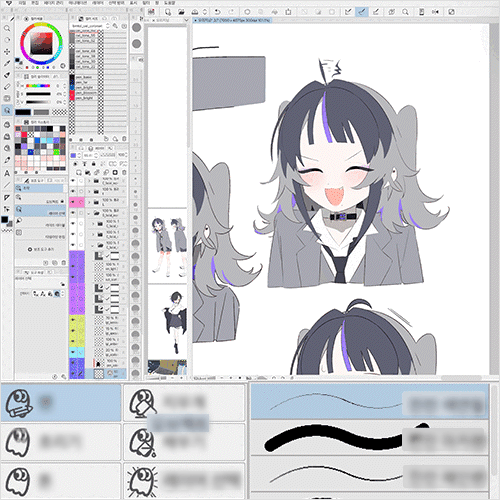500x500 pixels.
Task: Toggle eye visibility of the cyan-marked layer
Action: click(73, 351)
